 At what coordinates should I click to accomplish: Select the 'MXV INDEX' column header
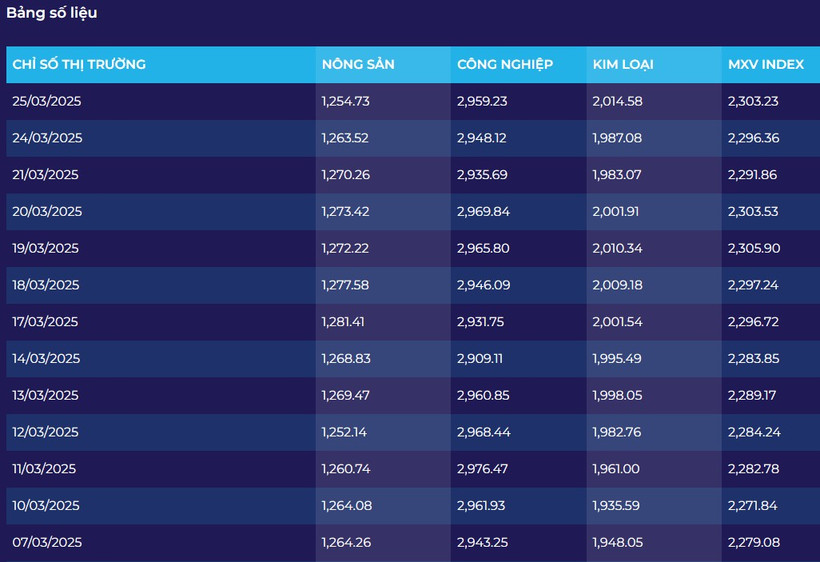(x=766, y=64)
